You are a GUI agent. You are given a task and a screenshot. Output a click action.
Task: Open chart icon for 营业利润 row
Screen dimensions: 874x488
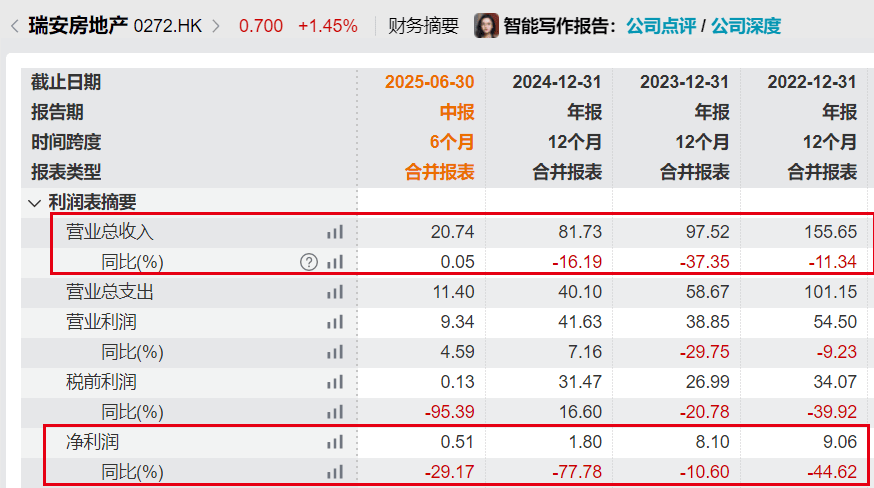point(334,322)
